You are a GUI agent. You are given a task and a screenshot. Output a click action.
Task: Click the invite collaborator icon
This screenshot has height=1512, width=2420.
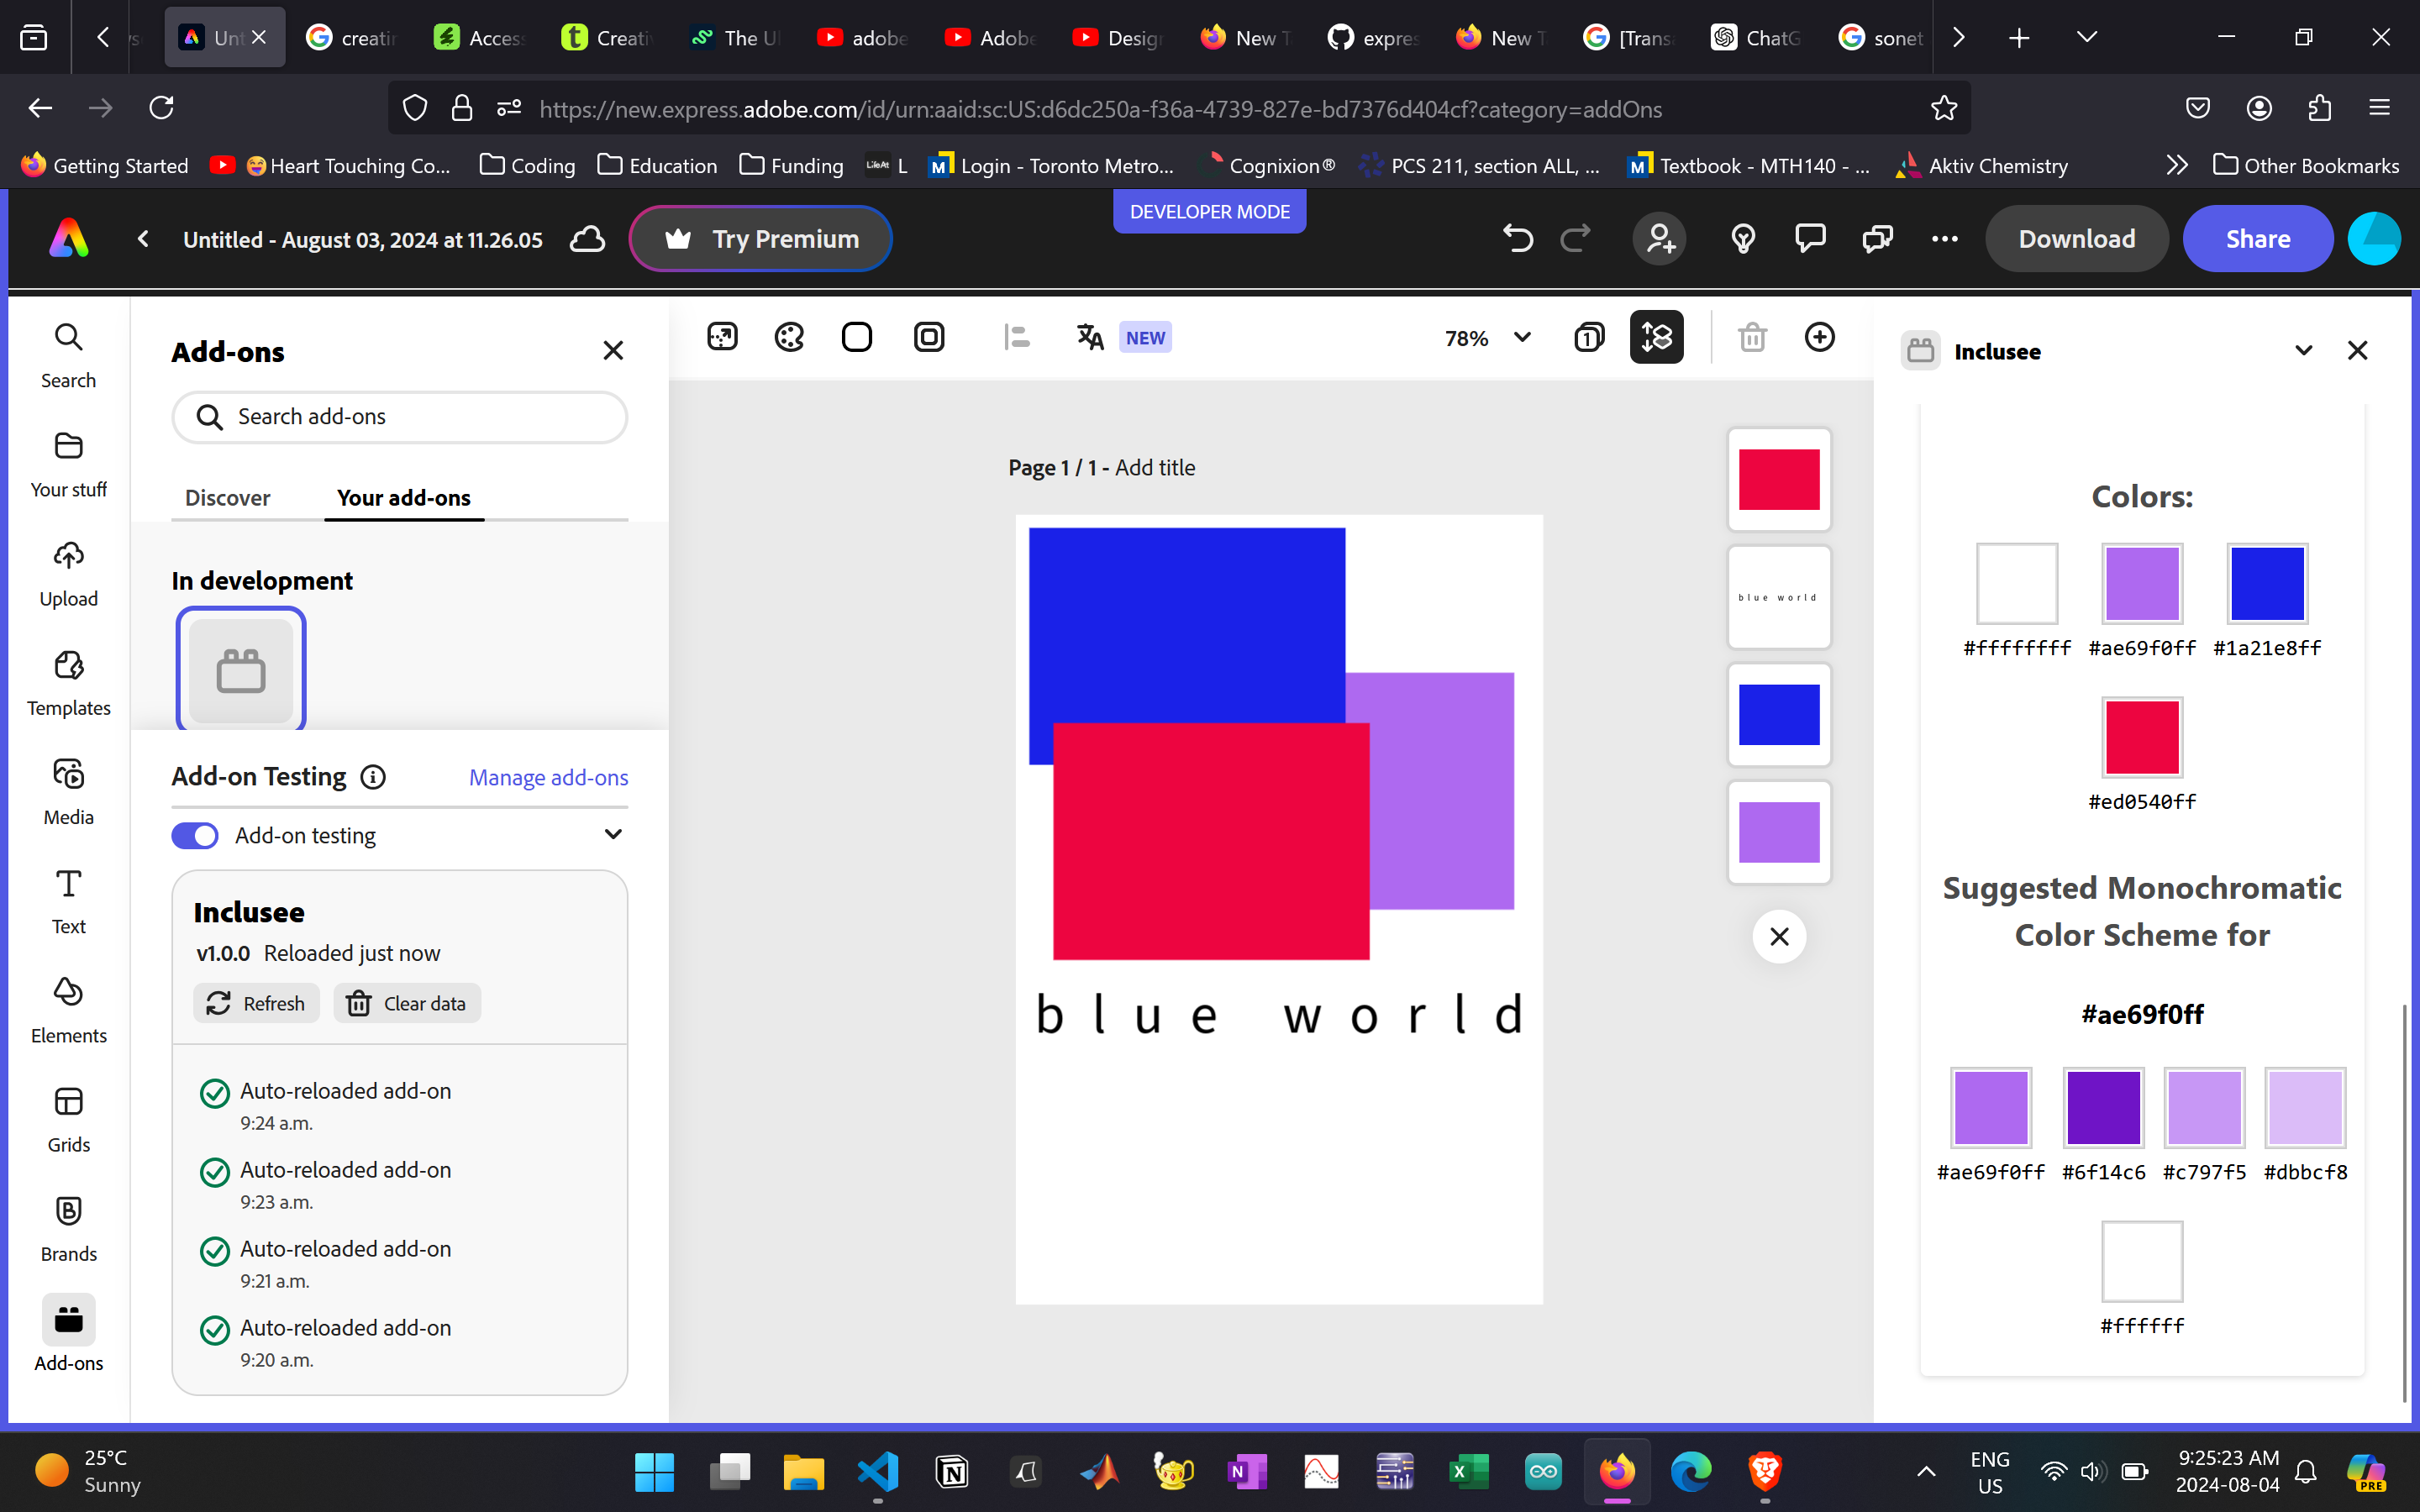click(x=1660, y=239)
